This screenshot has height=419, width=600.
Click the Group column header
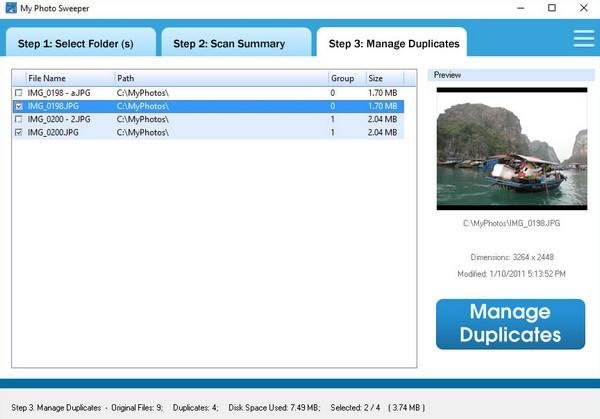(346, 78)
